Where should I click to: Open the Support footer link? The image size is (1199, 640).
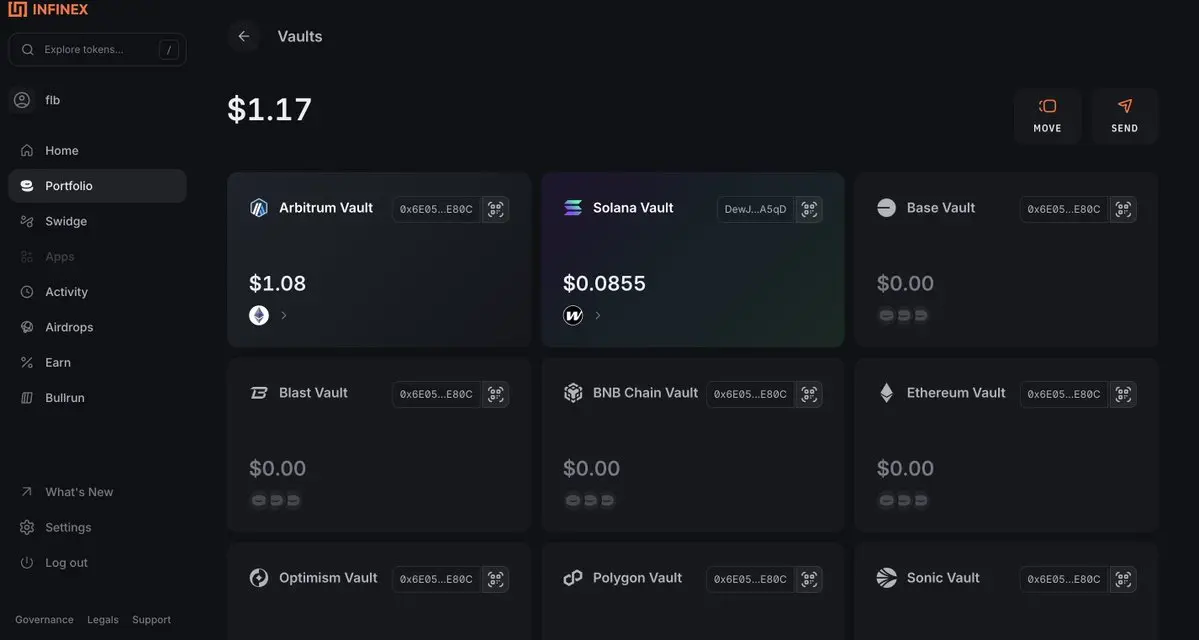click(151, 619)
